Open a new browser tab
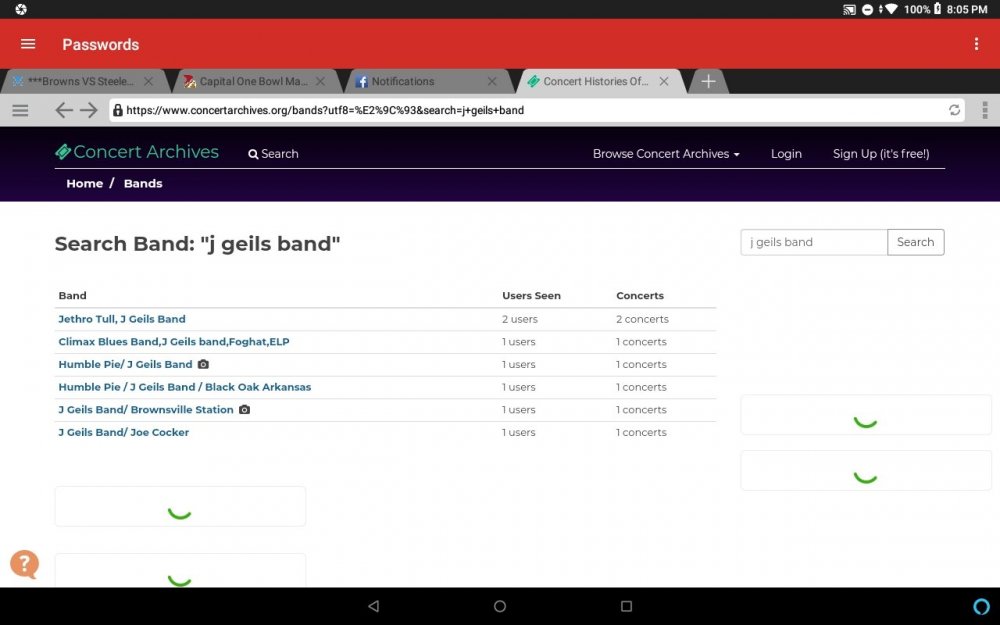This screenshot has height=625, width=1000. tap(708, 82)
